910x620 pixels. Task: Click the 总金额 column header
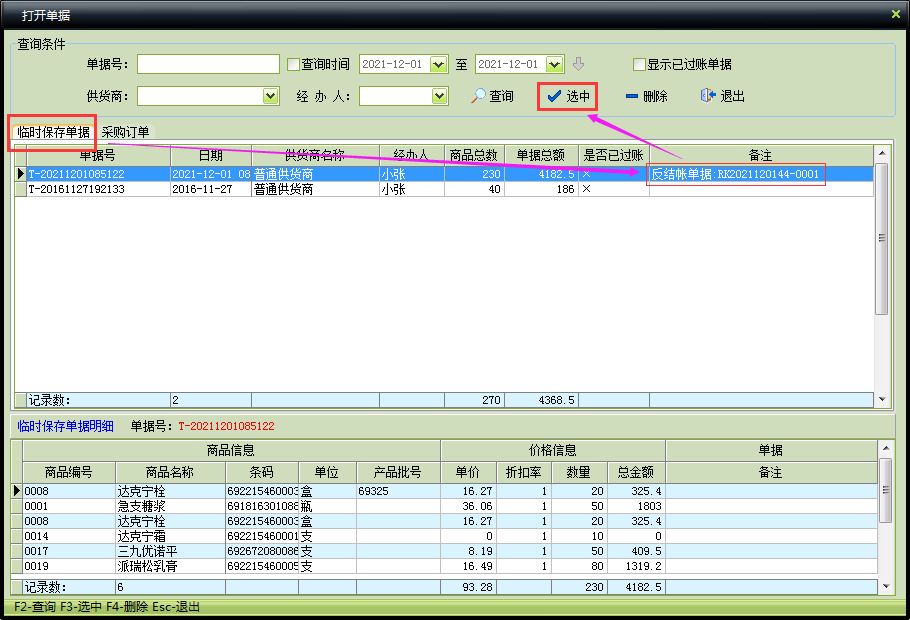click(x=636, y=472)
